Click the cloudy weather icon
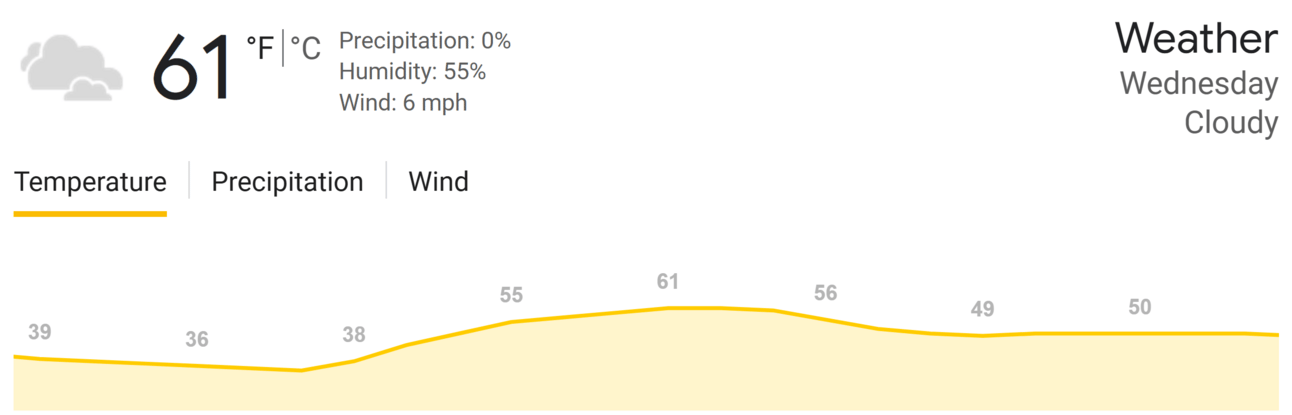 coord(71,67)
